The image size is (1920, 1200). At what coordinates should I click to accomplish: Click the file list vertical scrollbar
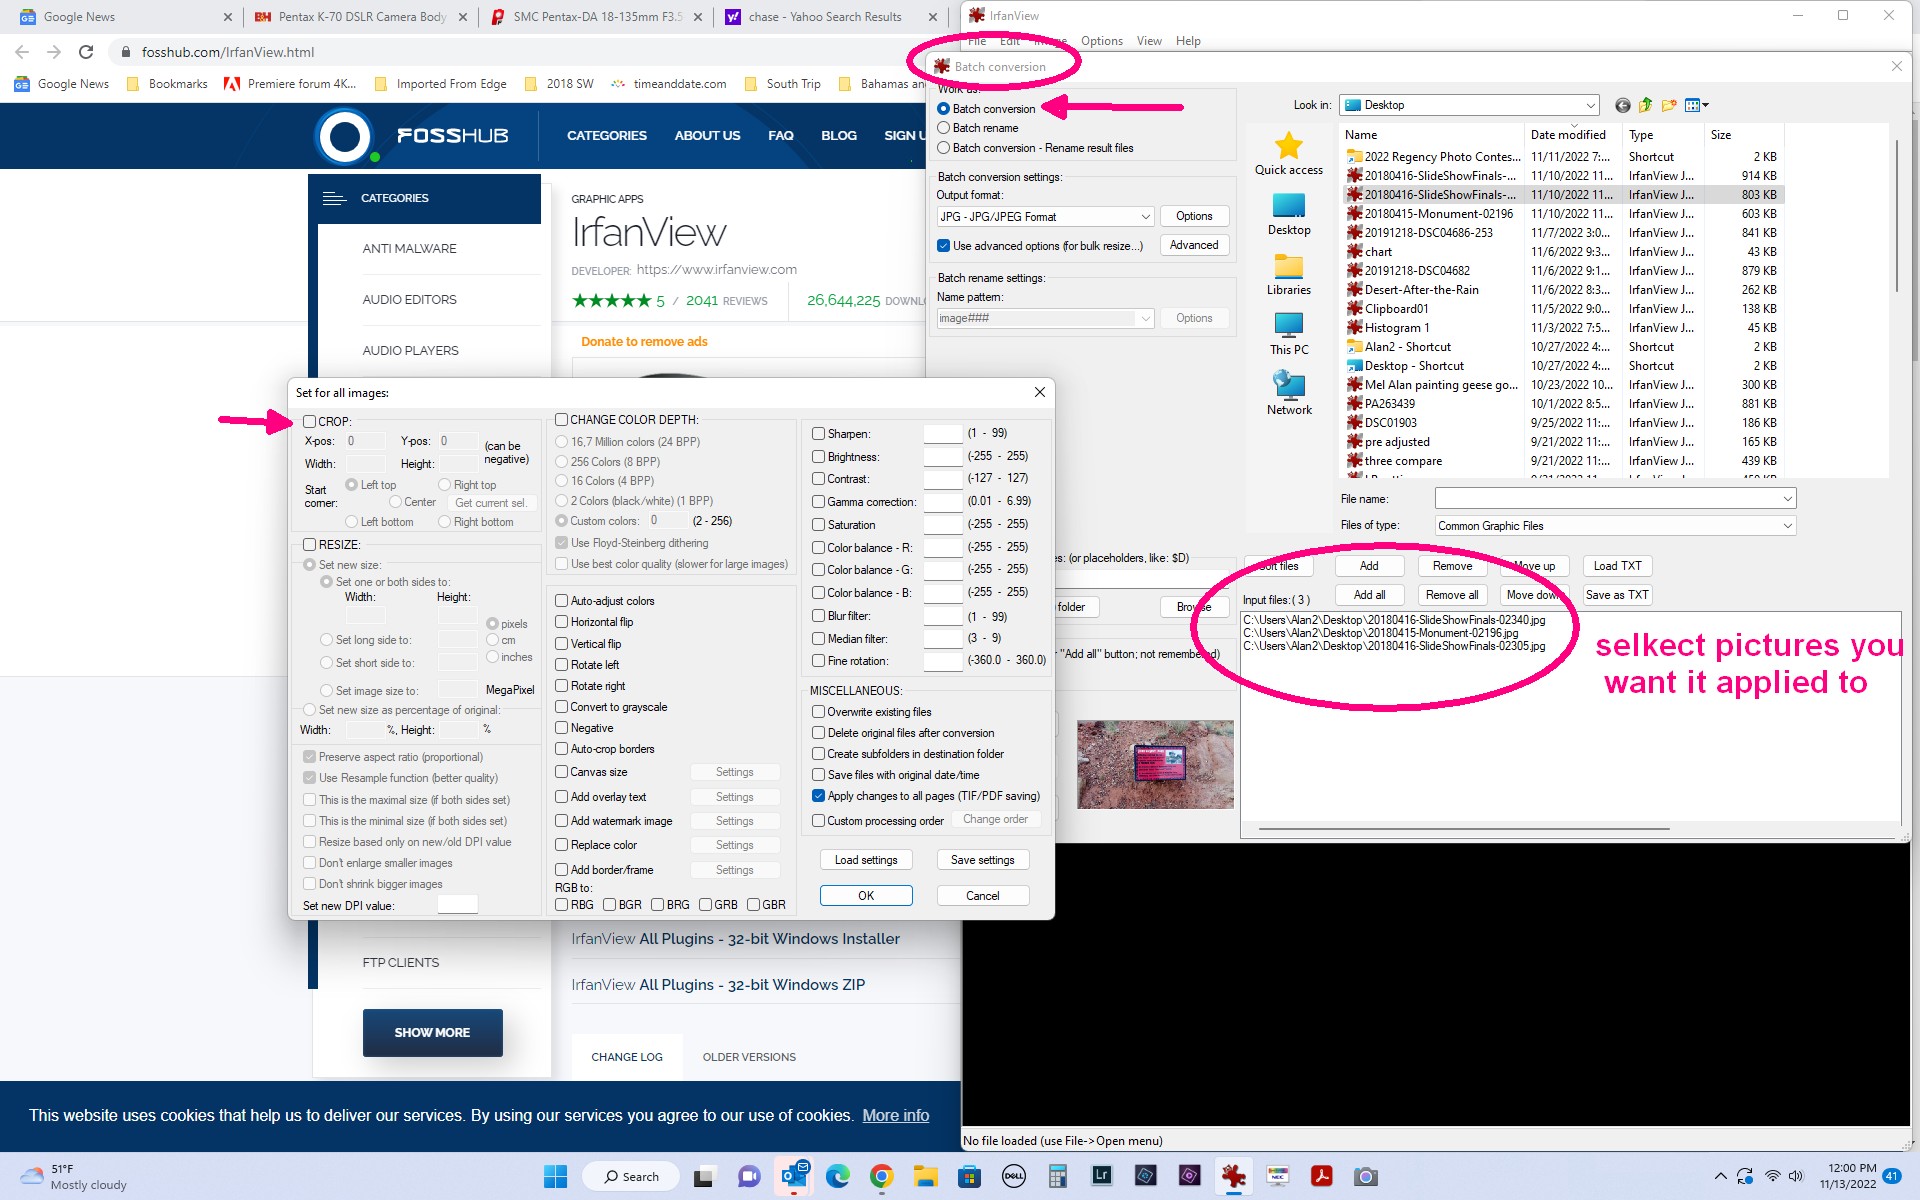pyautogui.click(x=1896, y=215)
